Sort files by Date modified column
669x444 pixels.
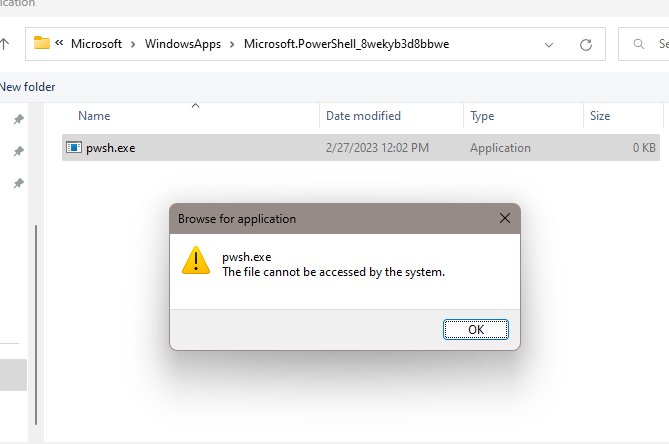pos(363,116)
